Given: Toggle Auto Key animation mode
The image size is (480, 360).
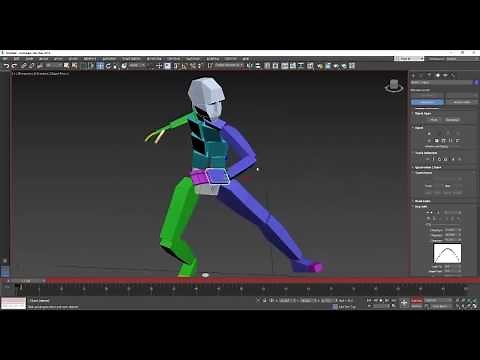Looking at the screenshot, I should [x=417, y=300].
